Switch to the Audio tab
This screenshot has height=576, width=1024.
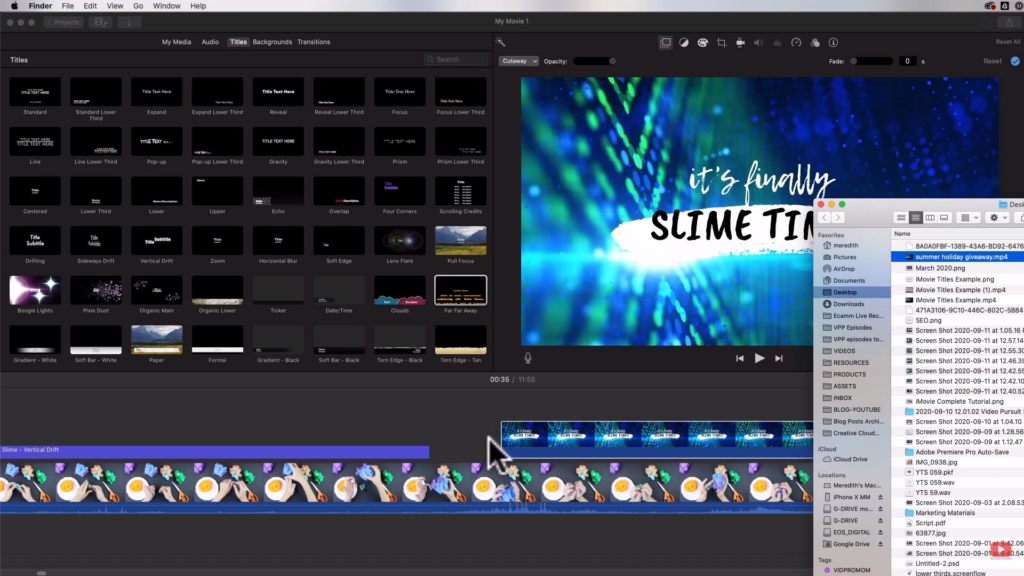(x=210, y=42)
